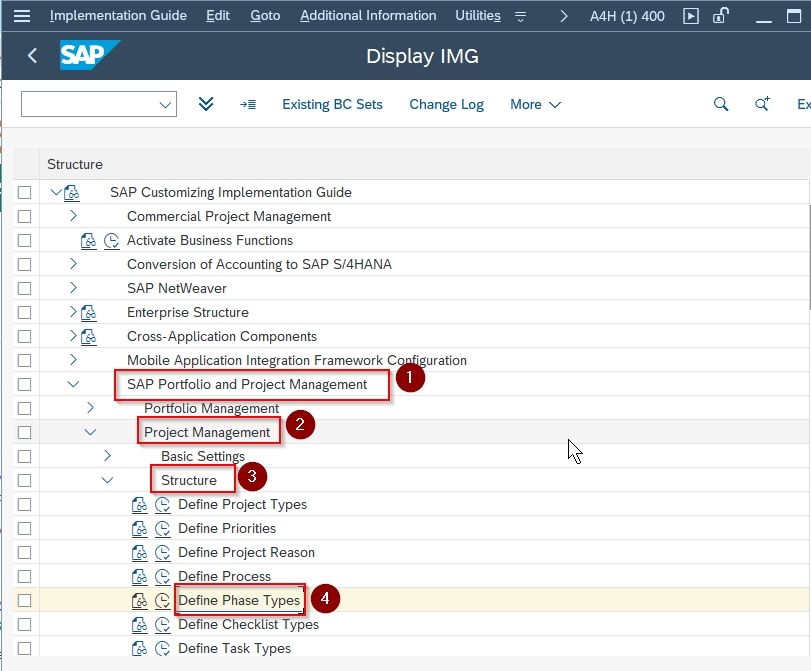
Task: Click Existing BC Sets button
Action: point(332,105)
